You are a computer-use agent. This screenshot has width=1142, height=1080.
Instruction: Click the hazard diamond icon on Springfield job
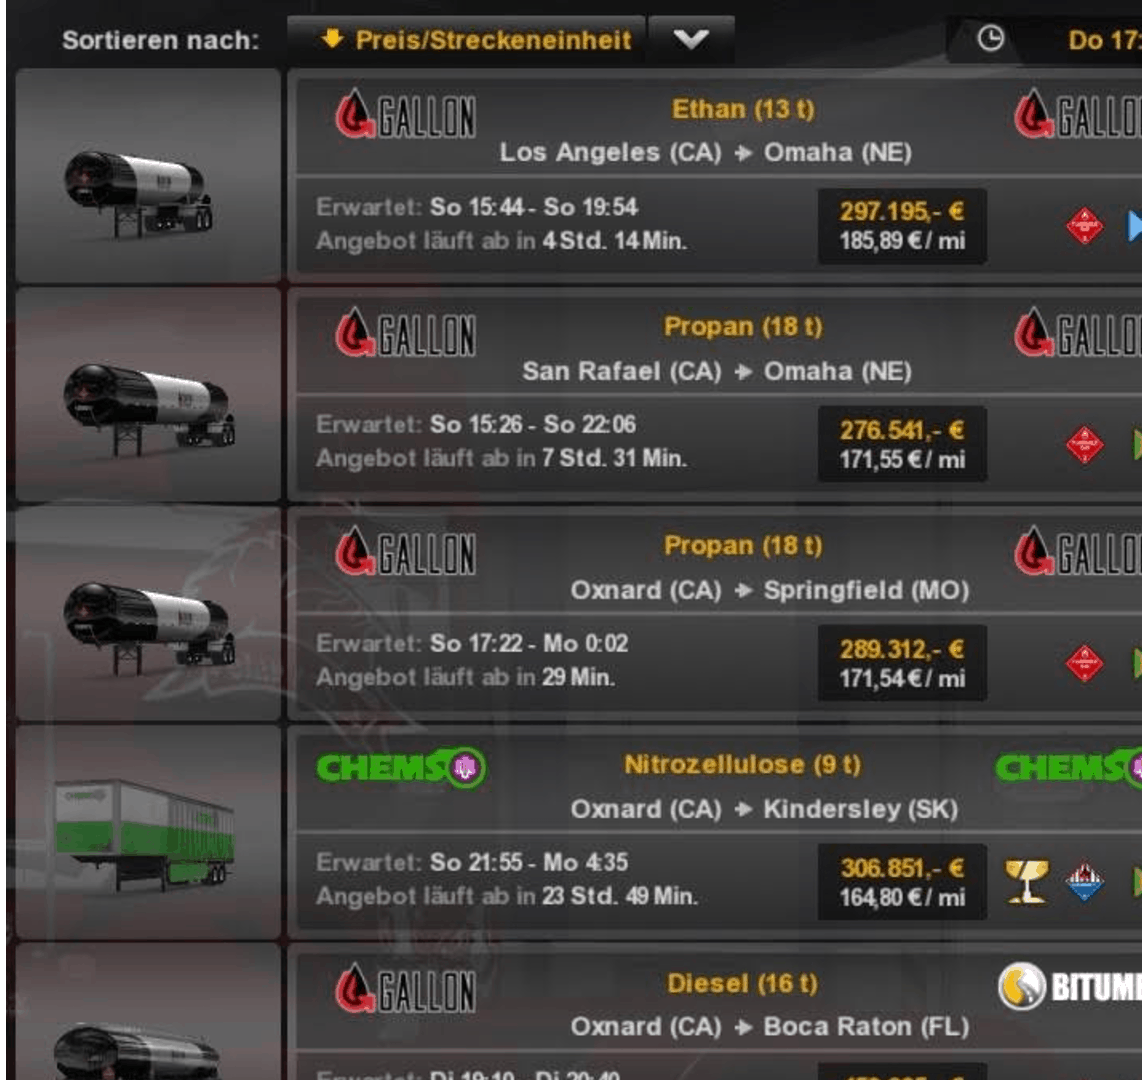[x=1084, y=663]
